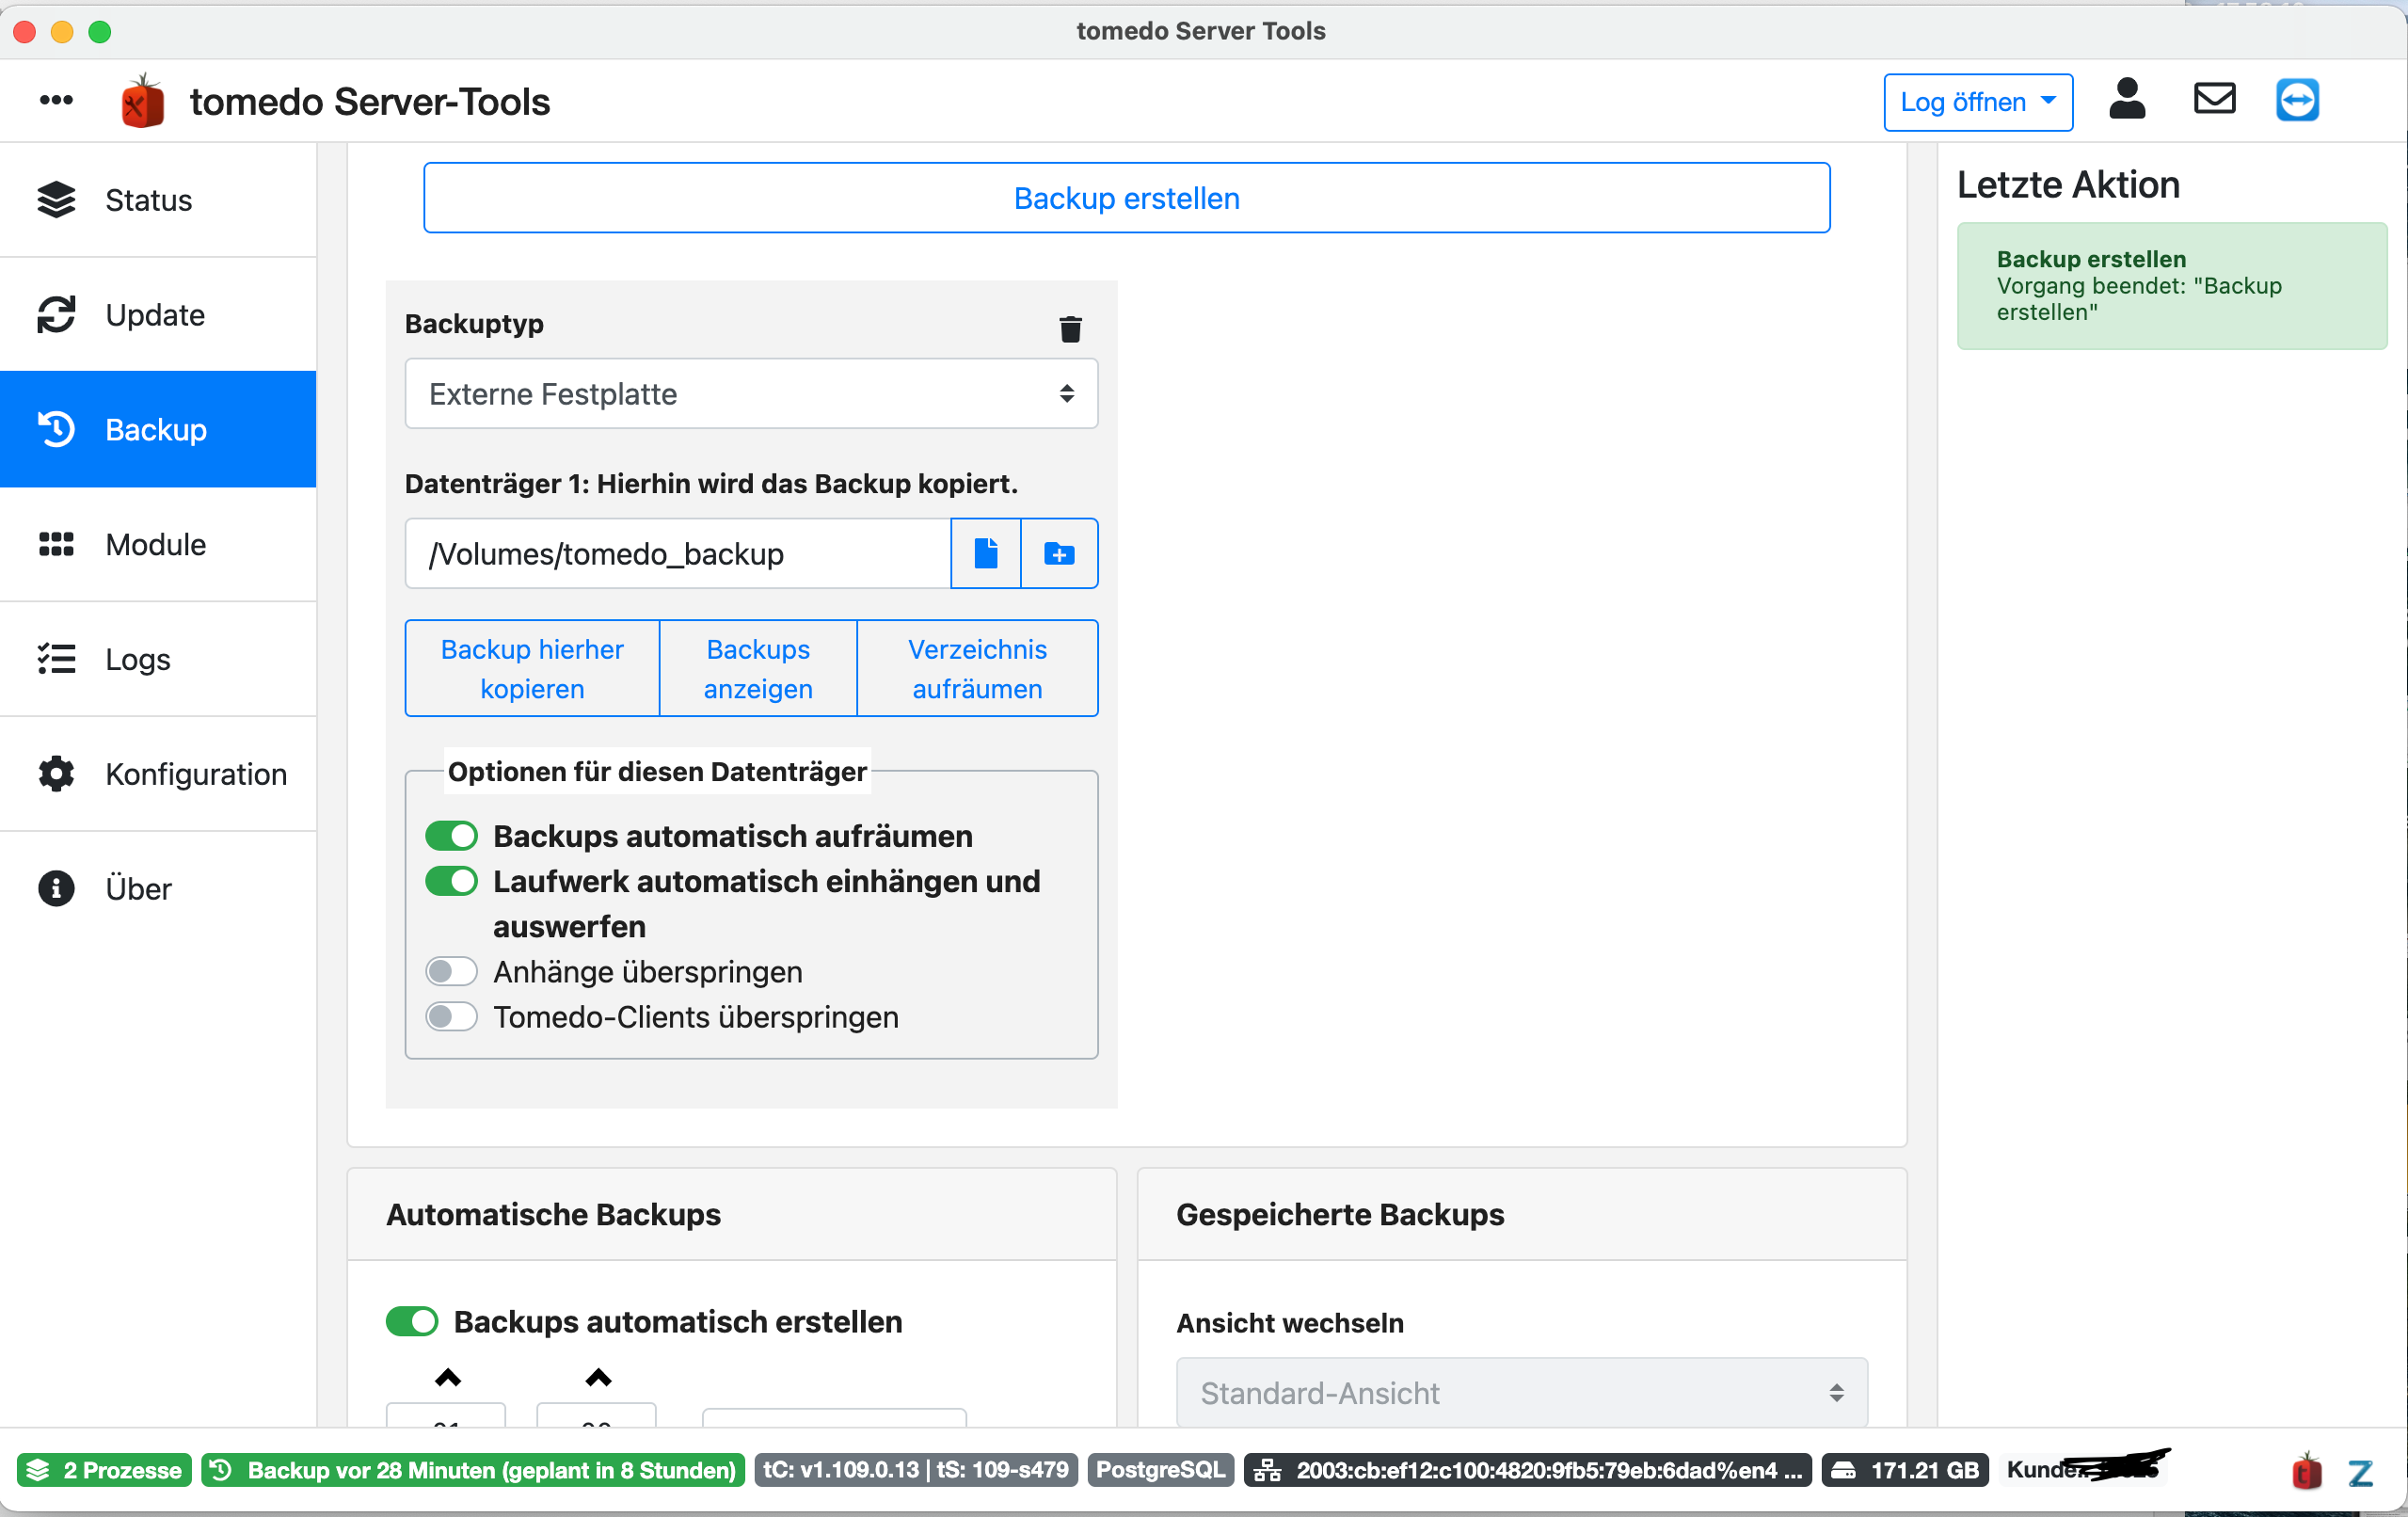
Task: Open the Über page
Action: [x=158, y=890]
